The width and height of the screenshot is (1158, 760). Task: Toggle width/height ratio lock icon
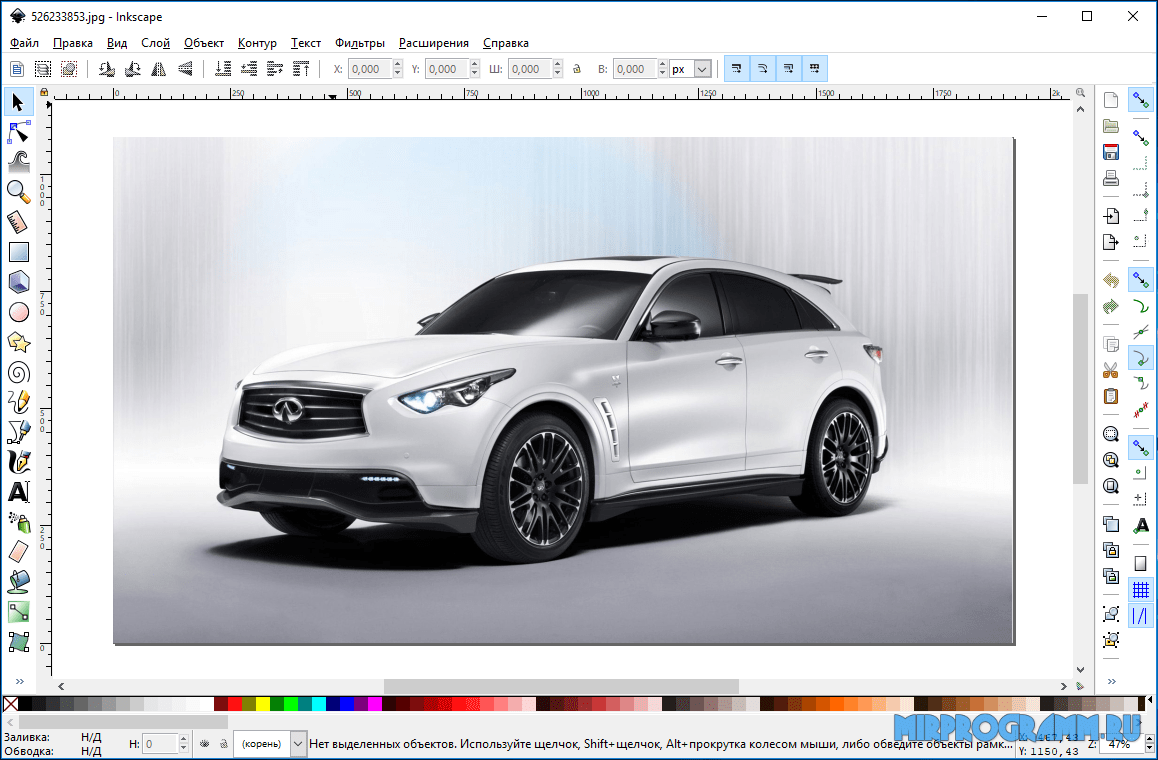point(577,69)
